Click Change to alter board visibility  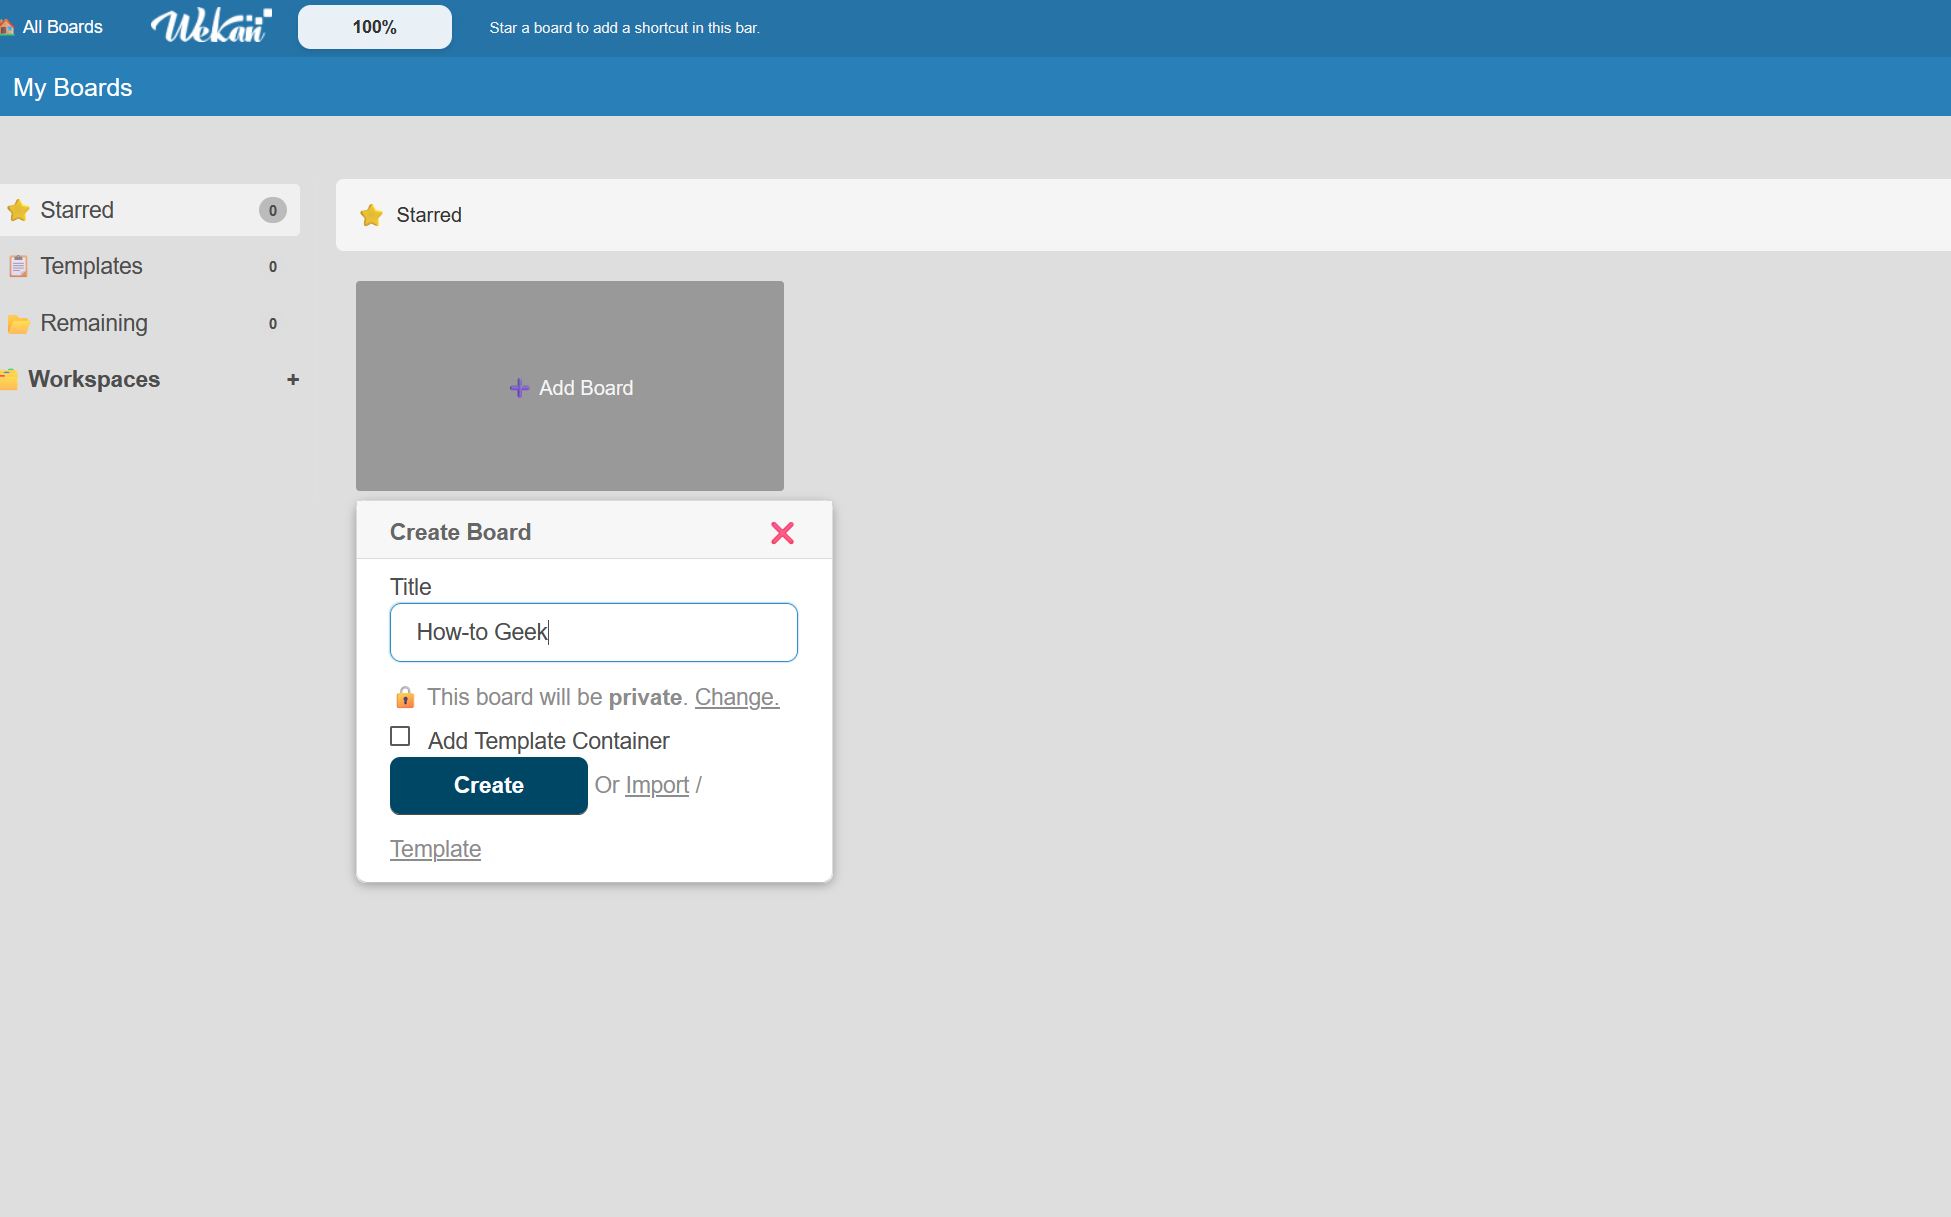(x=737, y=697)
